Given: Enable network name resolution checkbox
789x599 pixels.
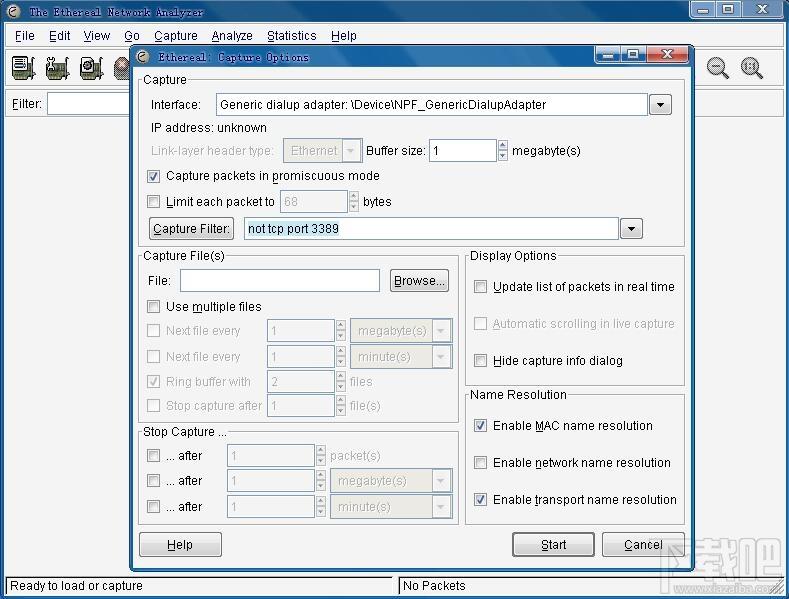Looking at the screenshot, I should point(481,463).
